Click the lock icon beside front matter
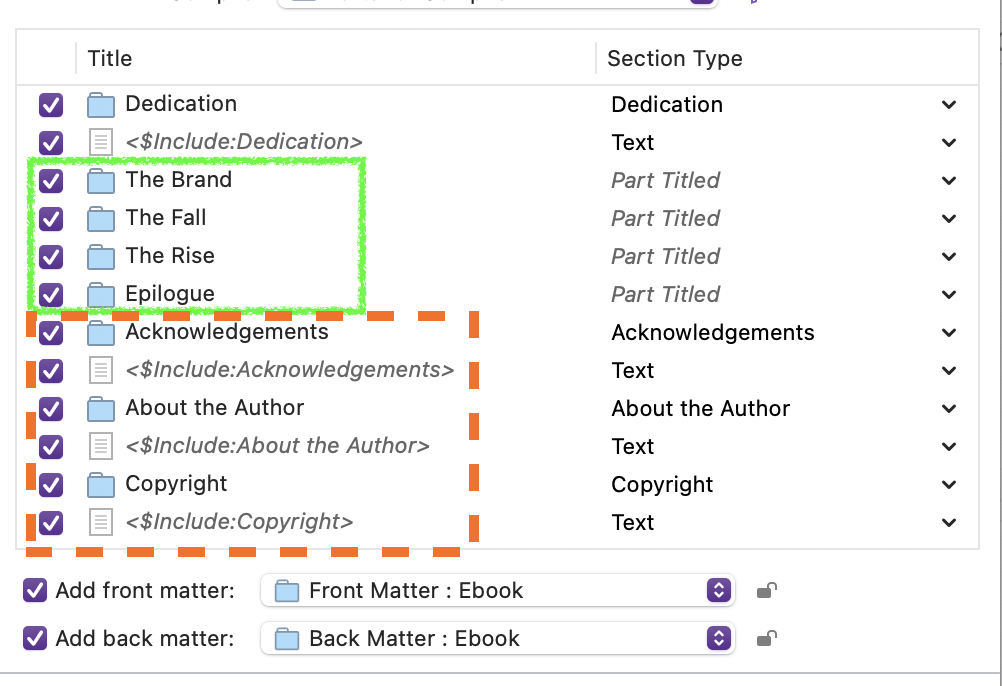The height and width of the screenshot is (686, 1002). click(x=766, y=590)
